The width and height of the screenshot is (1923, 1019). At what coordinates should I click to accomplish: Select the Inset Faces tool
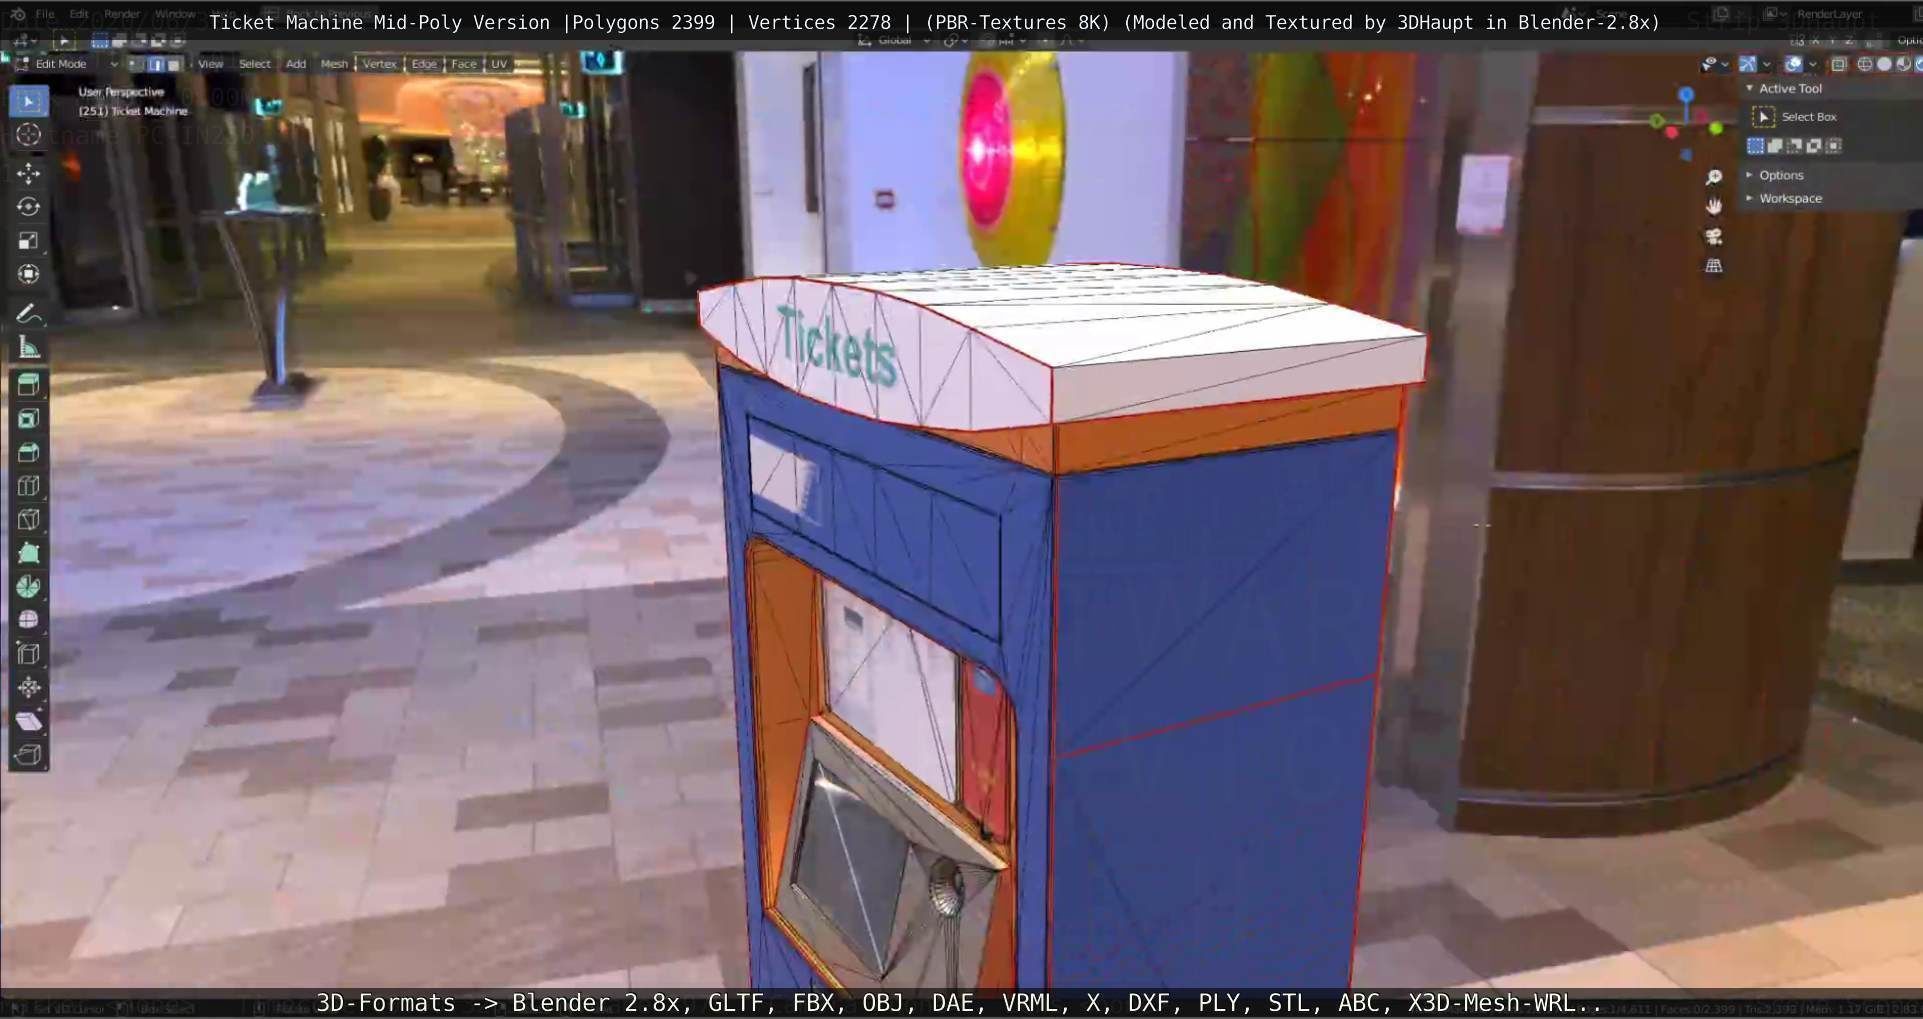(x=28, y=419)
